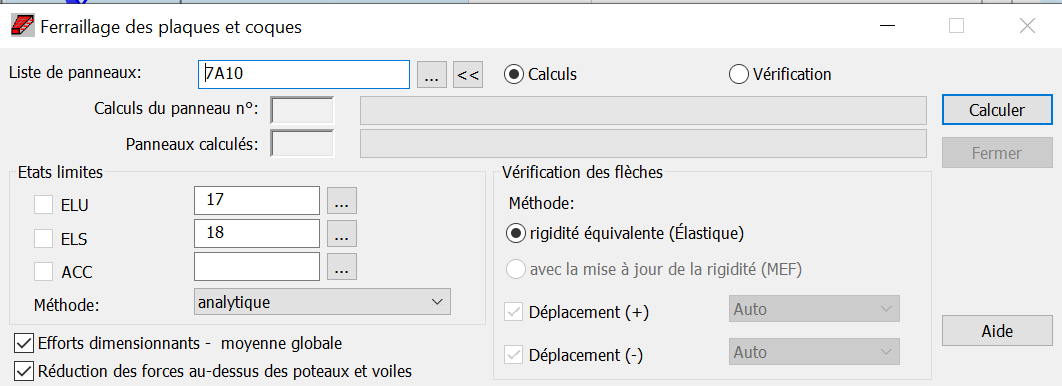Enable the ACC checkbox
The image size is (1062, 386).
tap(43, 272)
